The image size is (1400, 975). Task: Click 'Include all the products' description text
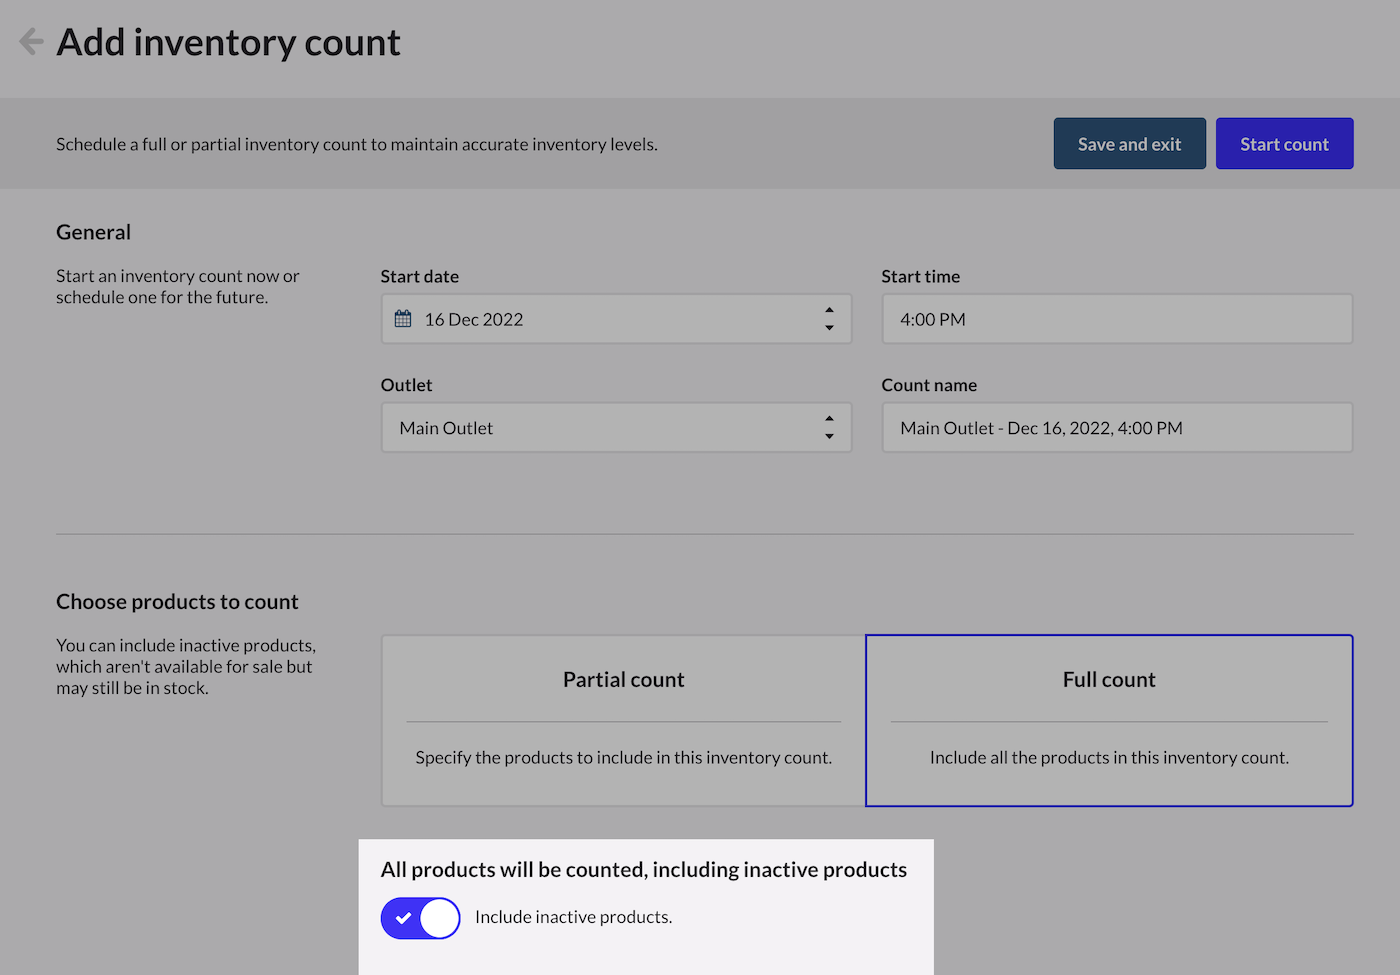pyautogui.click(x=1108, y=758)
